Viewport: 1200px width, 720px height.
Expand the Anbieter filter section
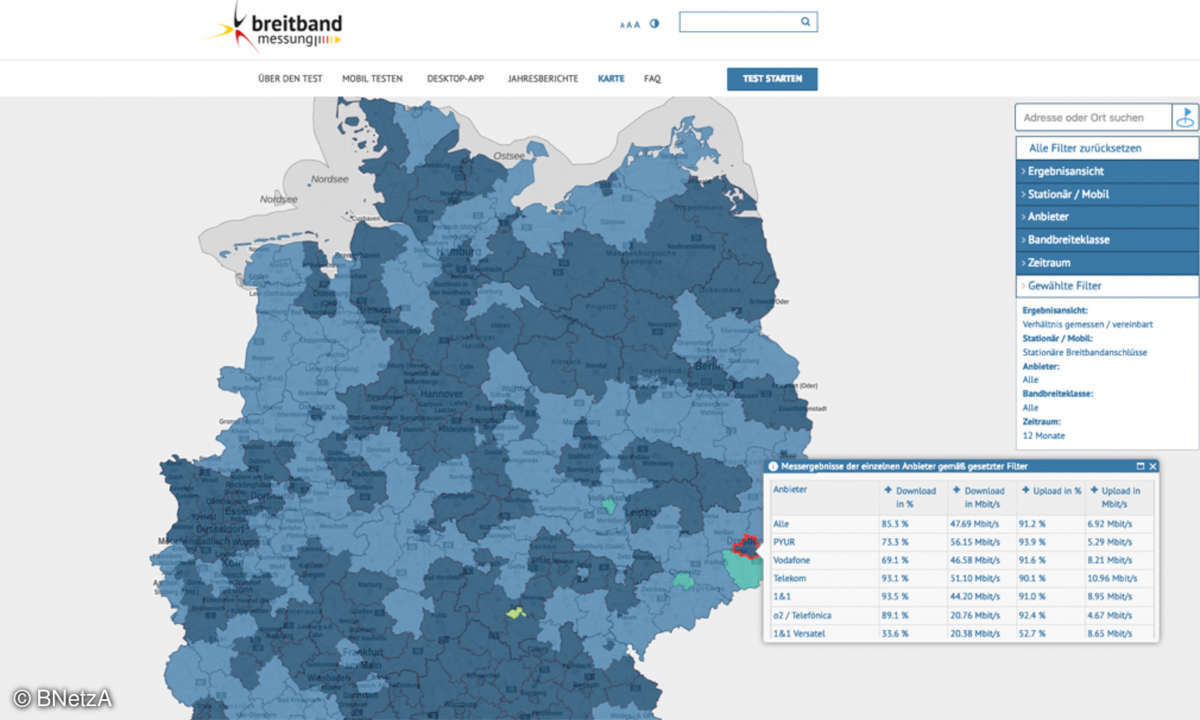(x=1107, y=217)
